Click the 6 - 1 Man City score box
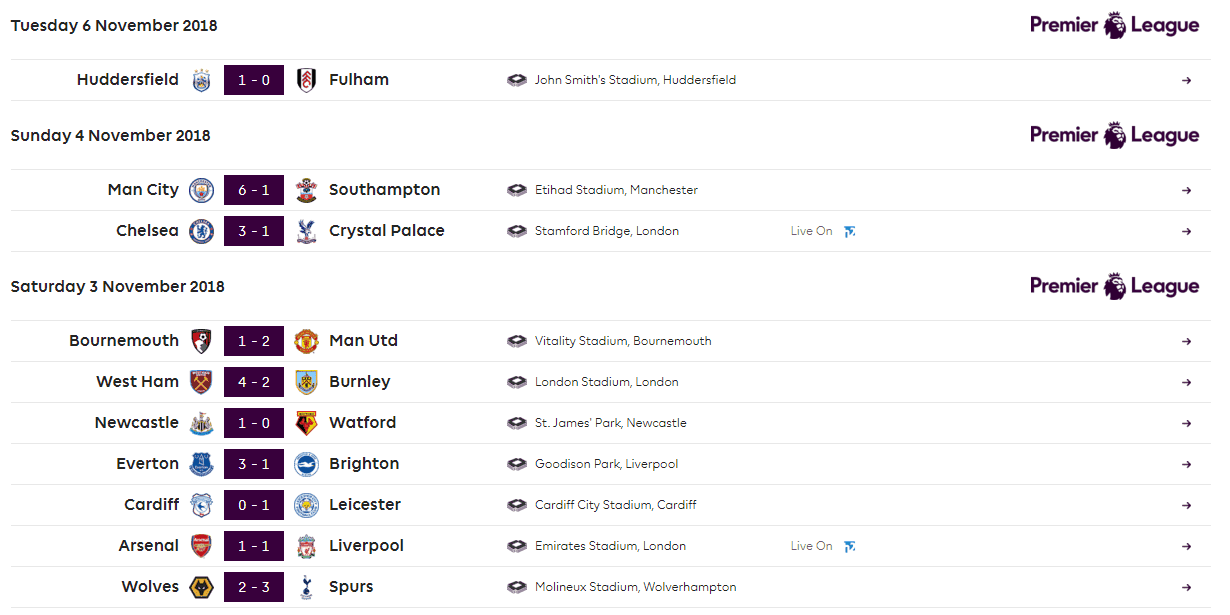 253,189
